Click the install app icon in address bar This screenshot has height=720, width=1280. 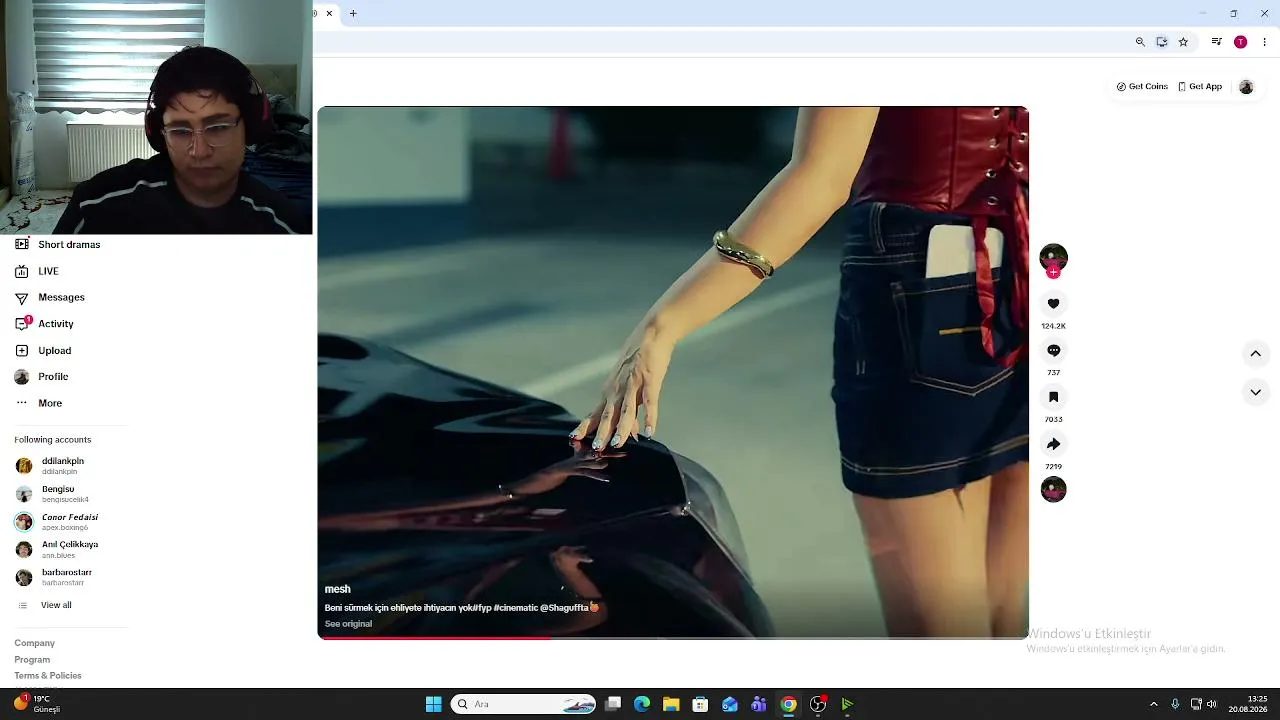(1162, 42)
